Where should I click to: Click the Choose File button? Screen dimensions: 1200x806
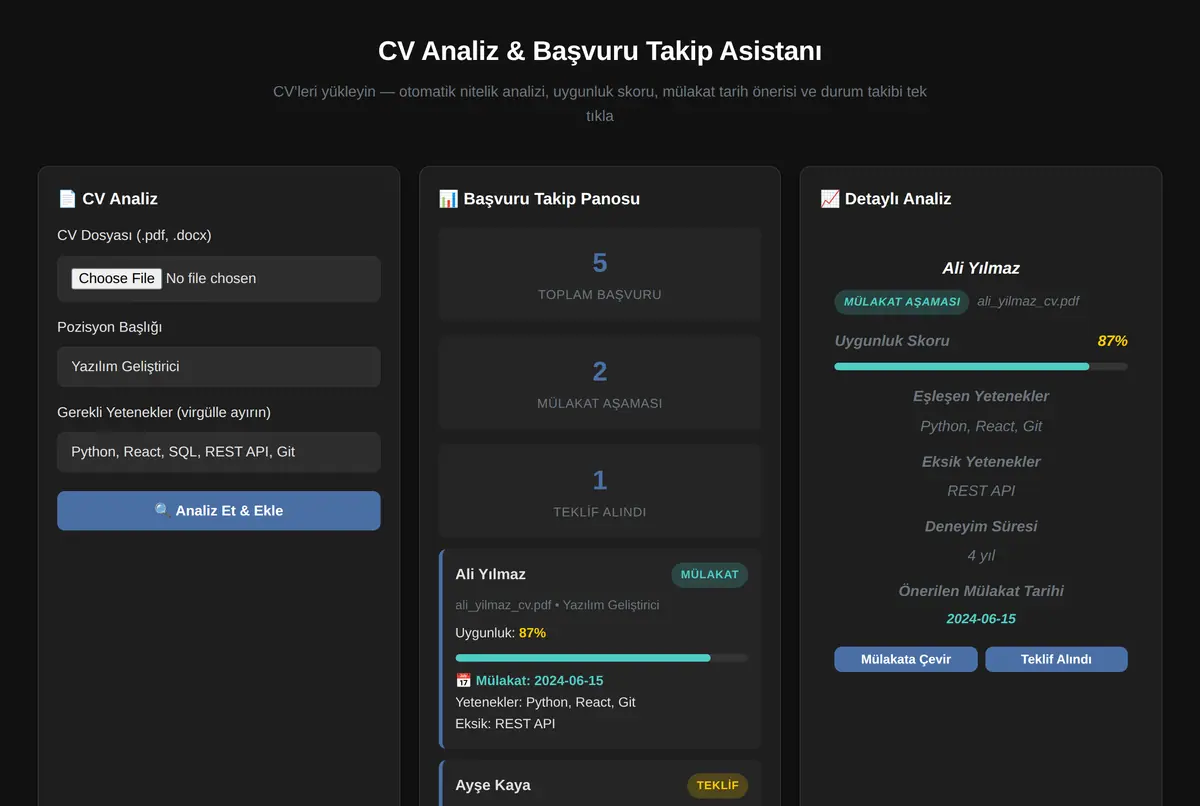pyautogui.click(x=117, y=278)
